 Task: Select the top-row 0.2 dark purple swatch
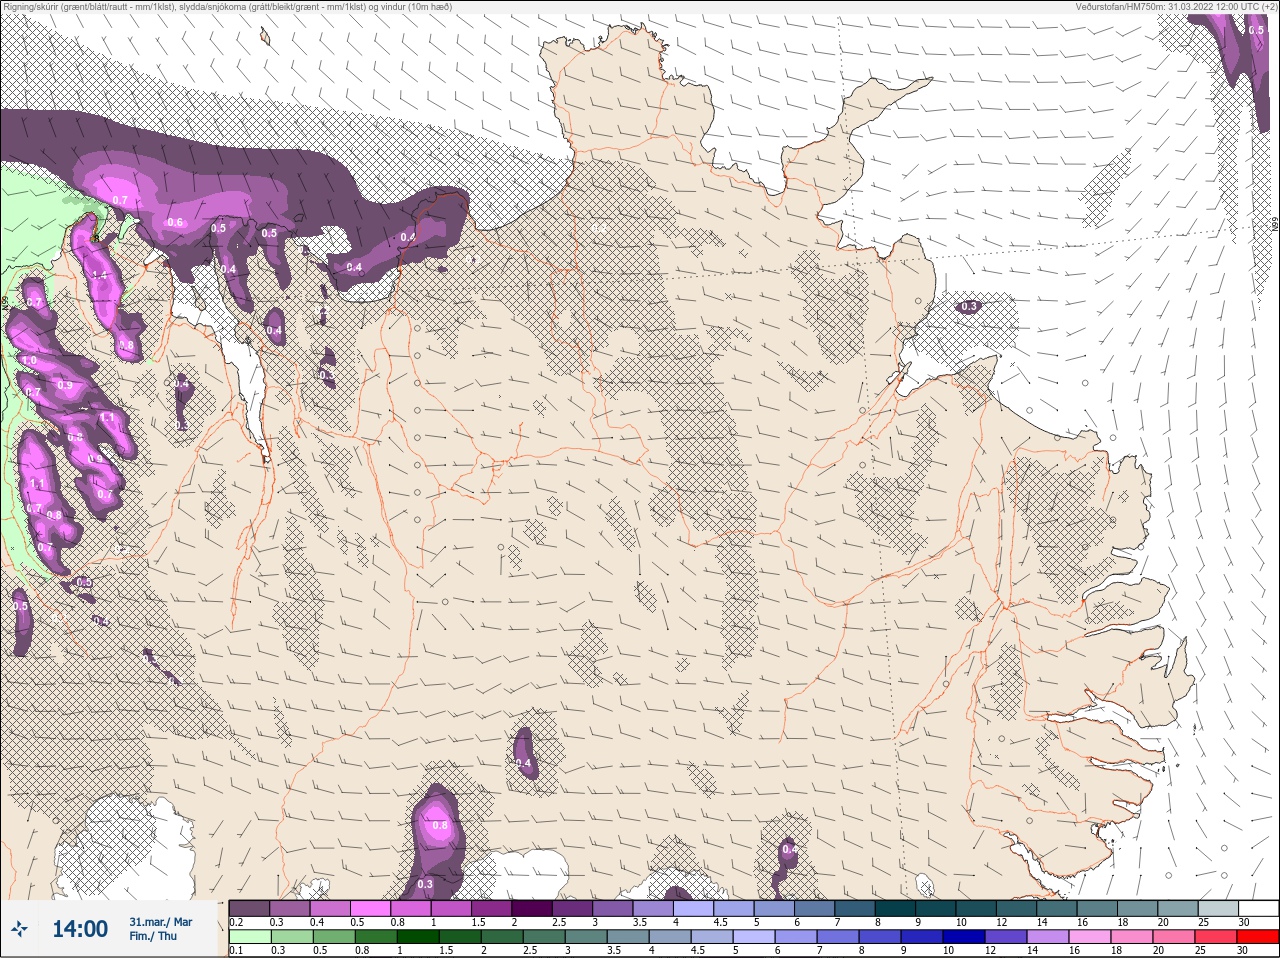coord(249,908)
